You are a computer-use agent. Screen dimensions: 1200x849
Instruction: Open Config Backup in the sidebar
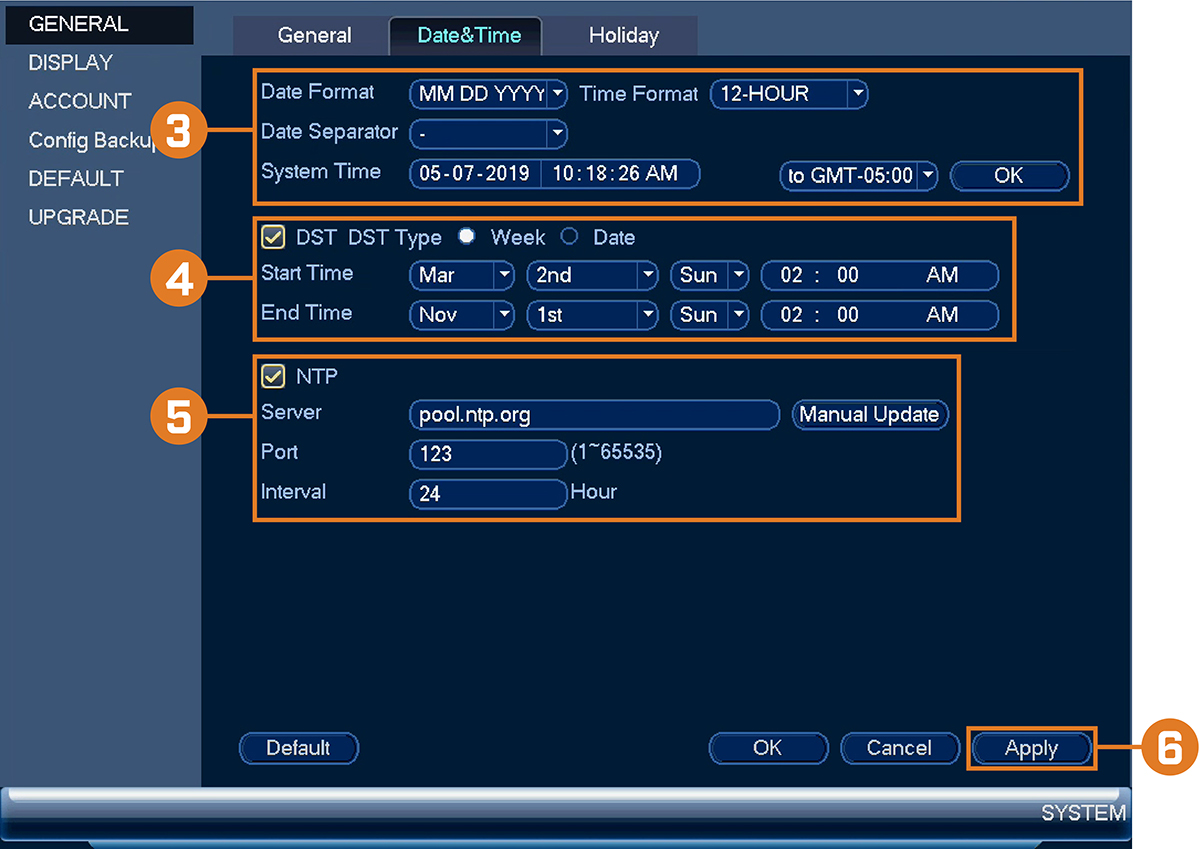(93, 140)
